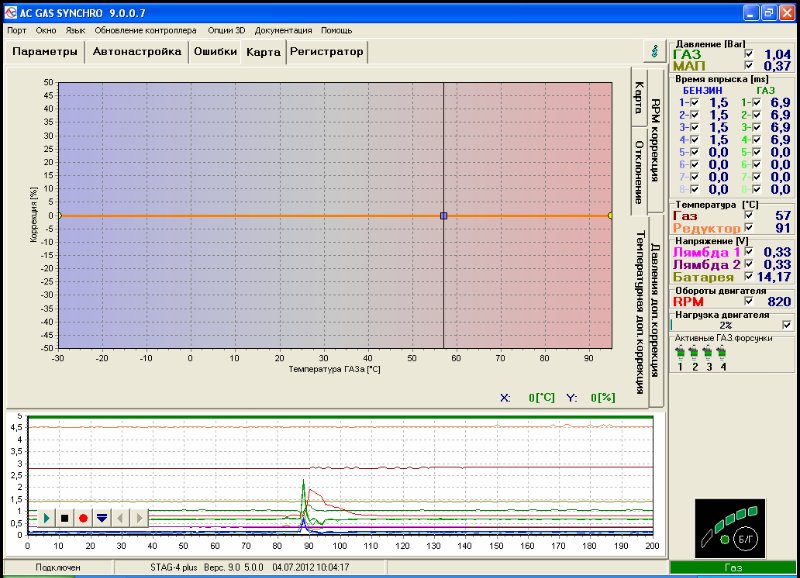Click active gas injector 3 icon
This screenshot has width=800, height=578.
pos(708,353)
